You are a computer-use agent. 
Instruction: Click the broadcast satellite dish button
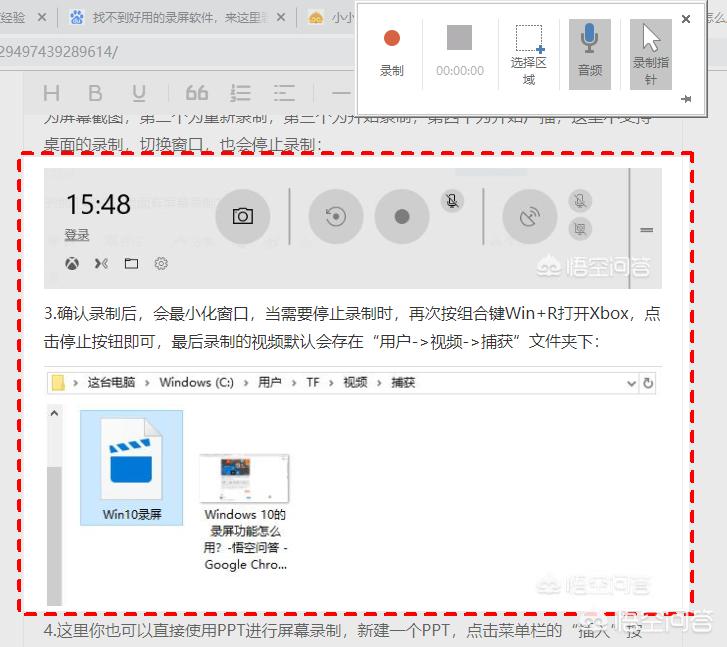(x=530, y=216)
